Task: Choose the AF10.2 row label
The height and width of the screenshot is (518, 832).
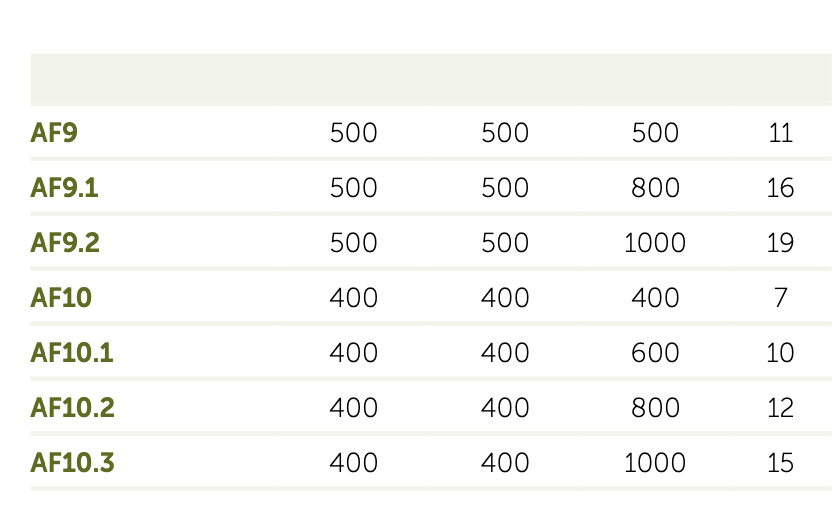Action: point(73,408)
